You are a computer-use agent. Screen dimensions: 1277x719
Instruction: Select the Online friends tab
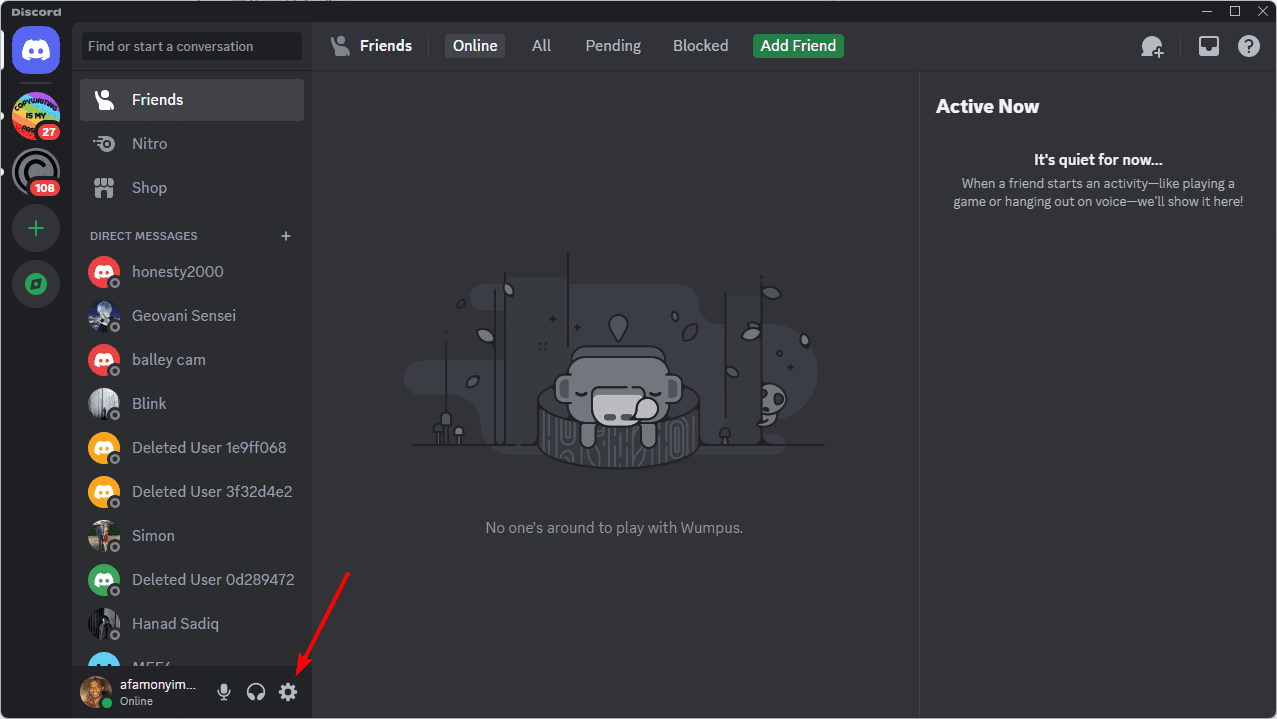click(475, 46)
